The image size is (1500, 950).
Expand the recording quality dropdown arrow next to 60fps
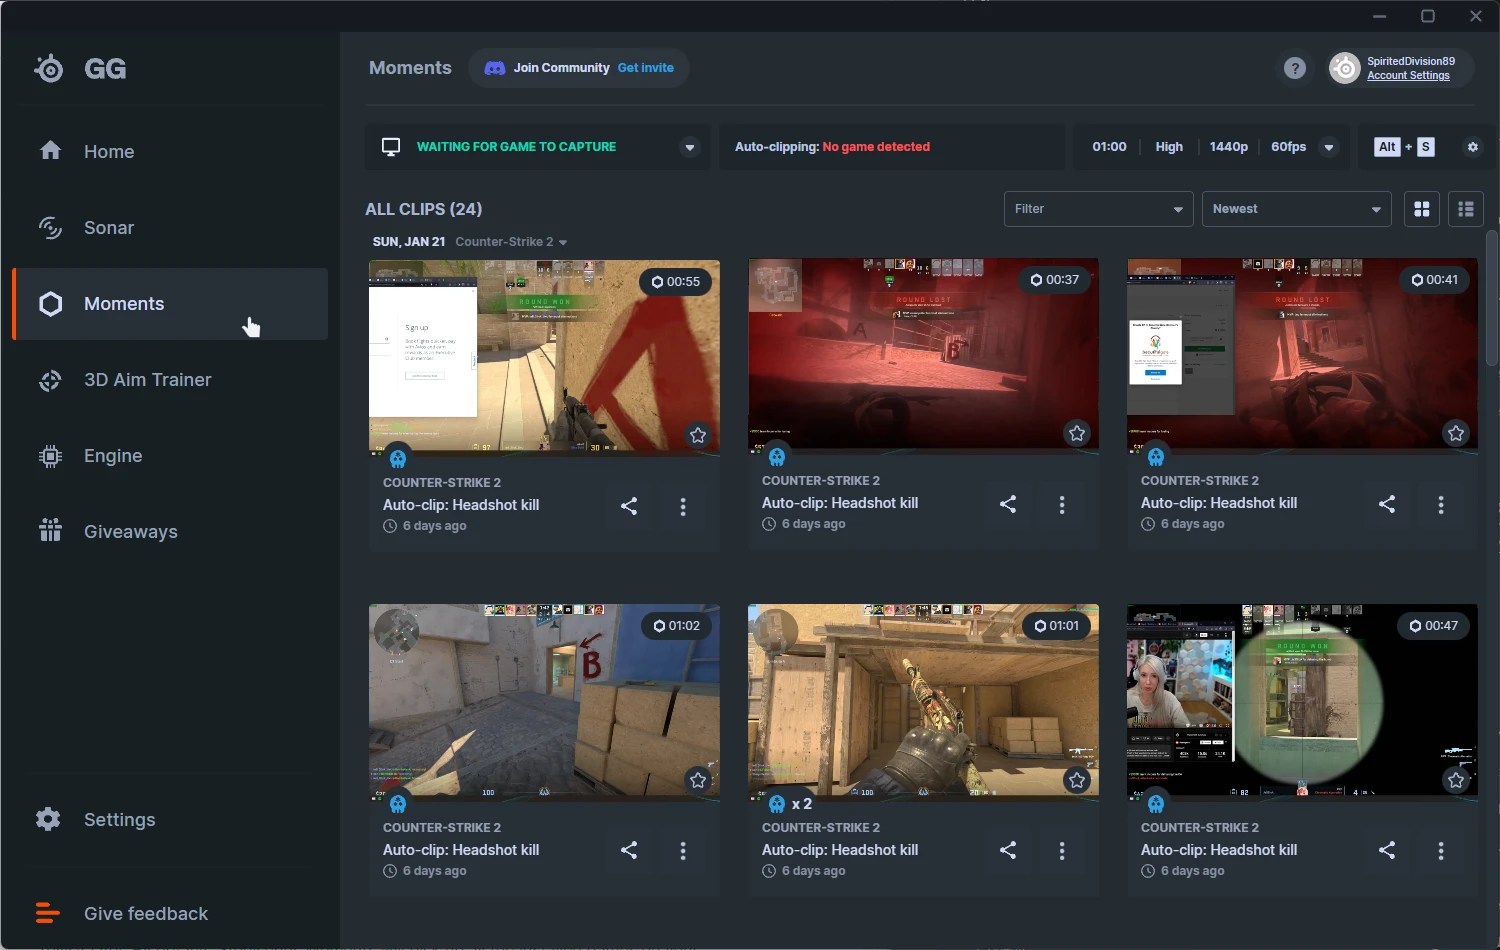click(1329, 148)
